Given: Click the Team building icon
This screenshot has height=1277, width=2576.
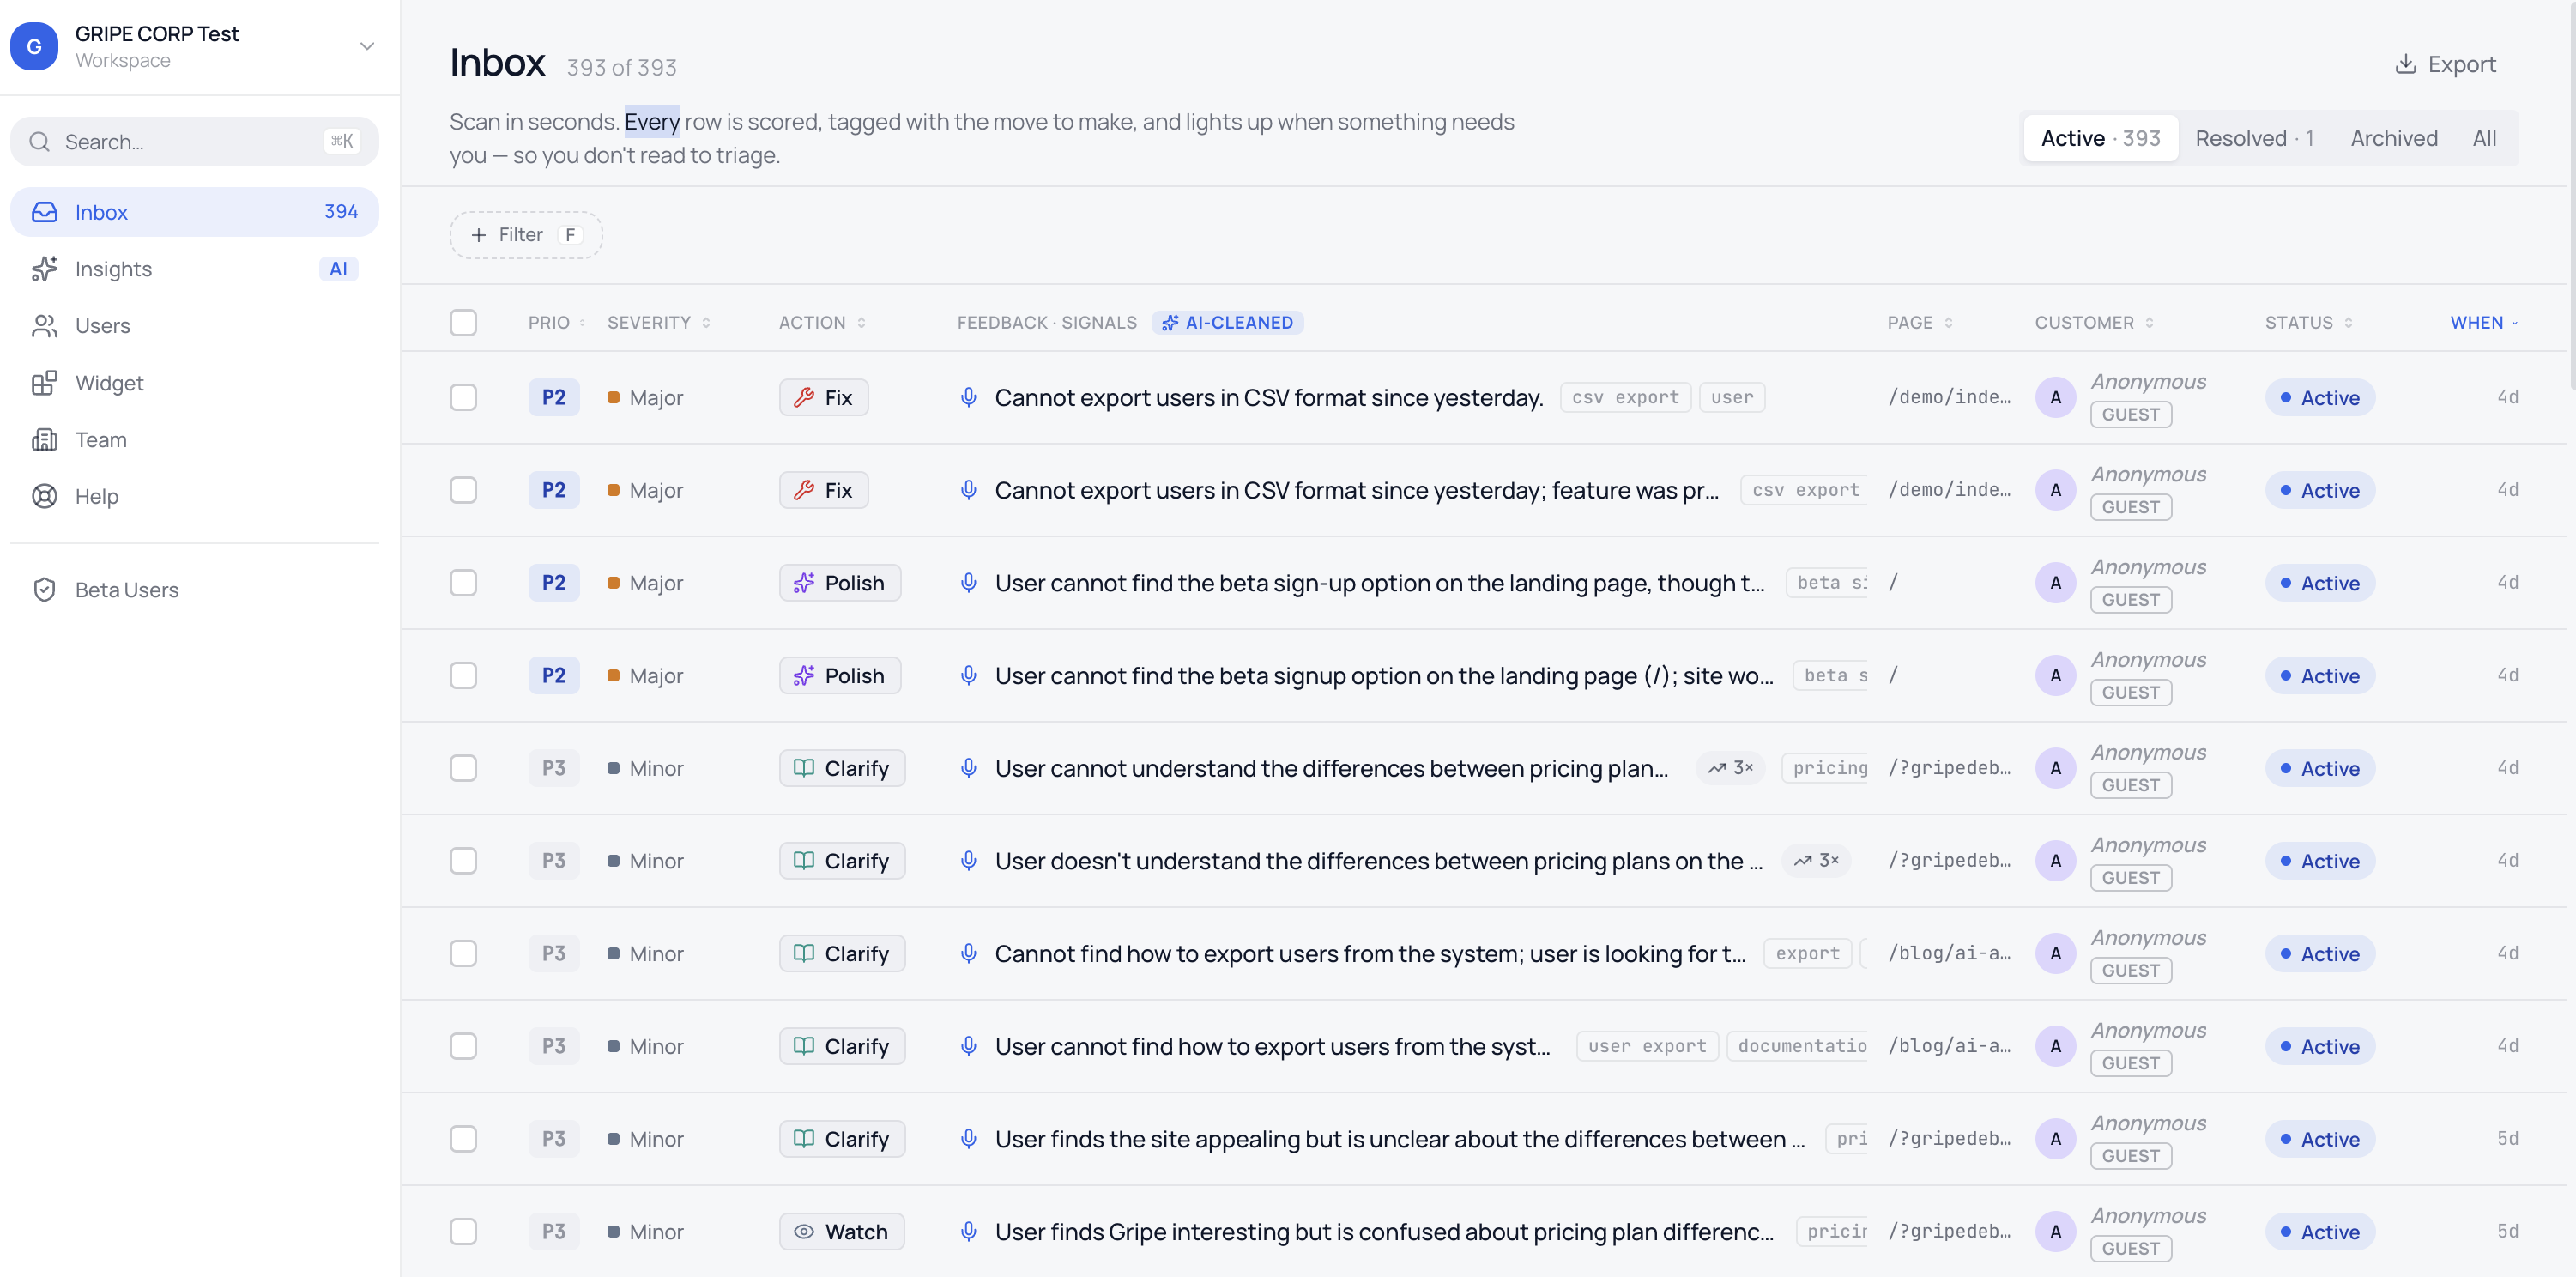Looking at the screenshot, I should pyautogui.click(x=45, y=440).
